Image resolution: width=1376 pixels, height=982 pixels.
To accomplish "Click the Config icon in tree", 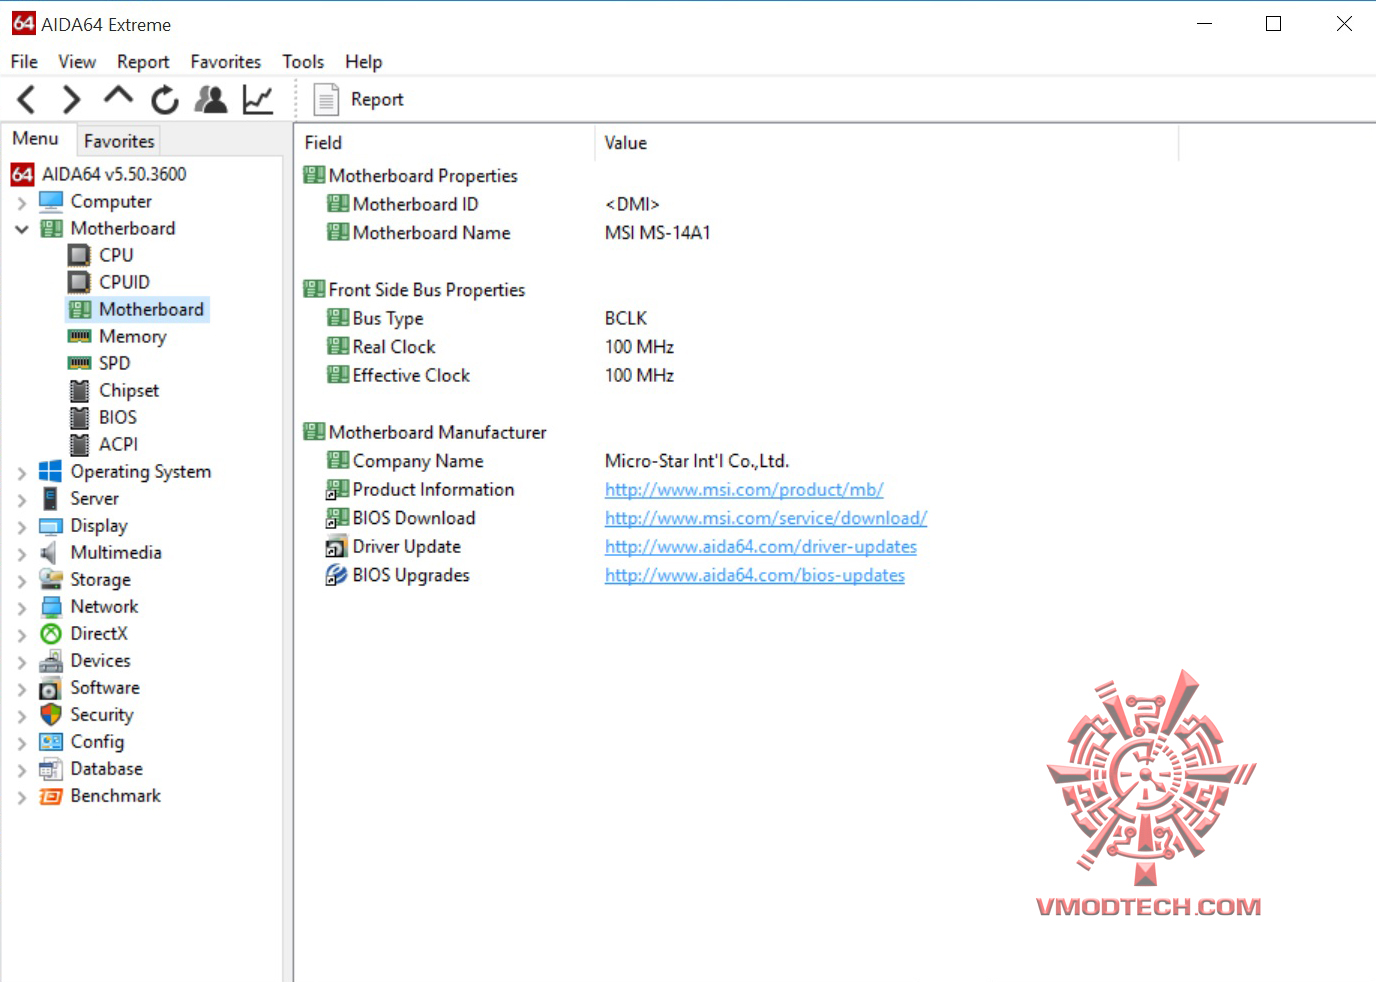I will 50,741.
